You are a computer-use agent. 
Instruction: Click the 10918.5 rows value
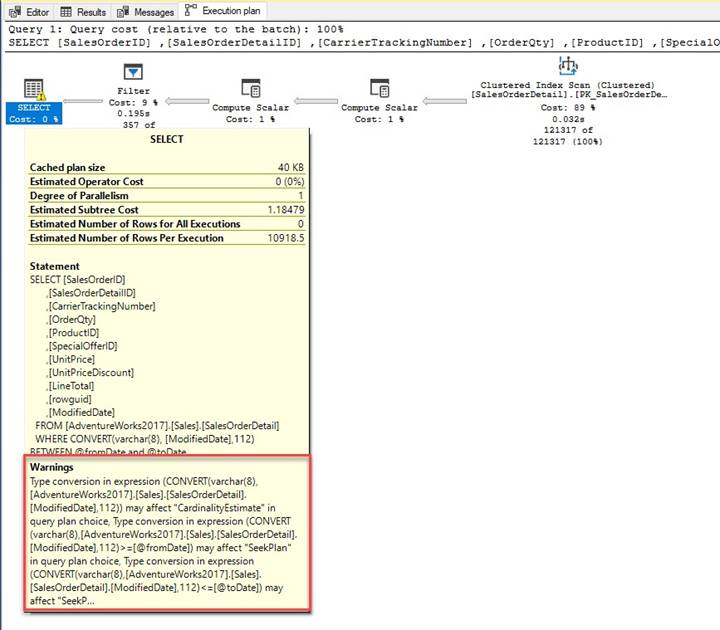click(286, 238)
